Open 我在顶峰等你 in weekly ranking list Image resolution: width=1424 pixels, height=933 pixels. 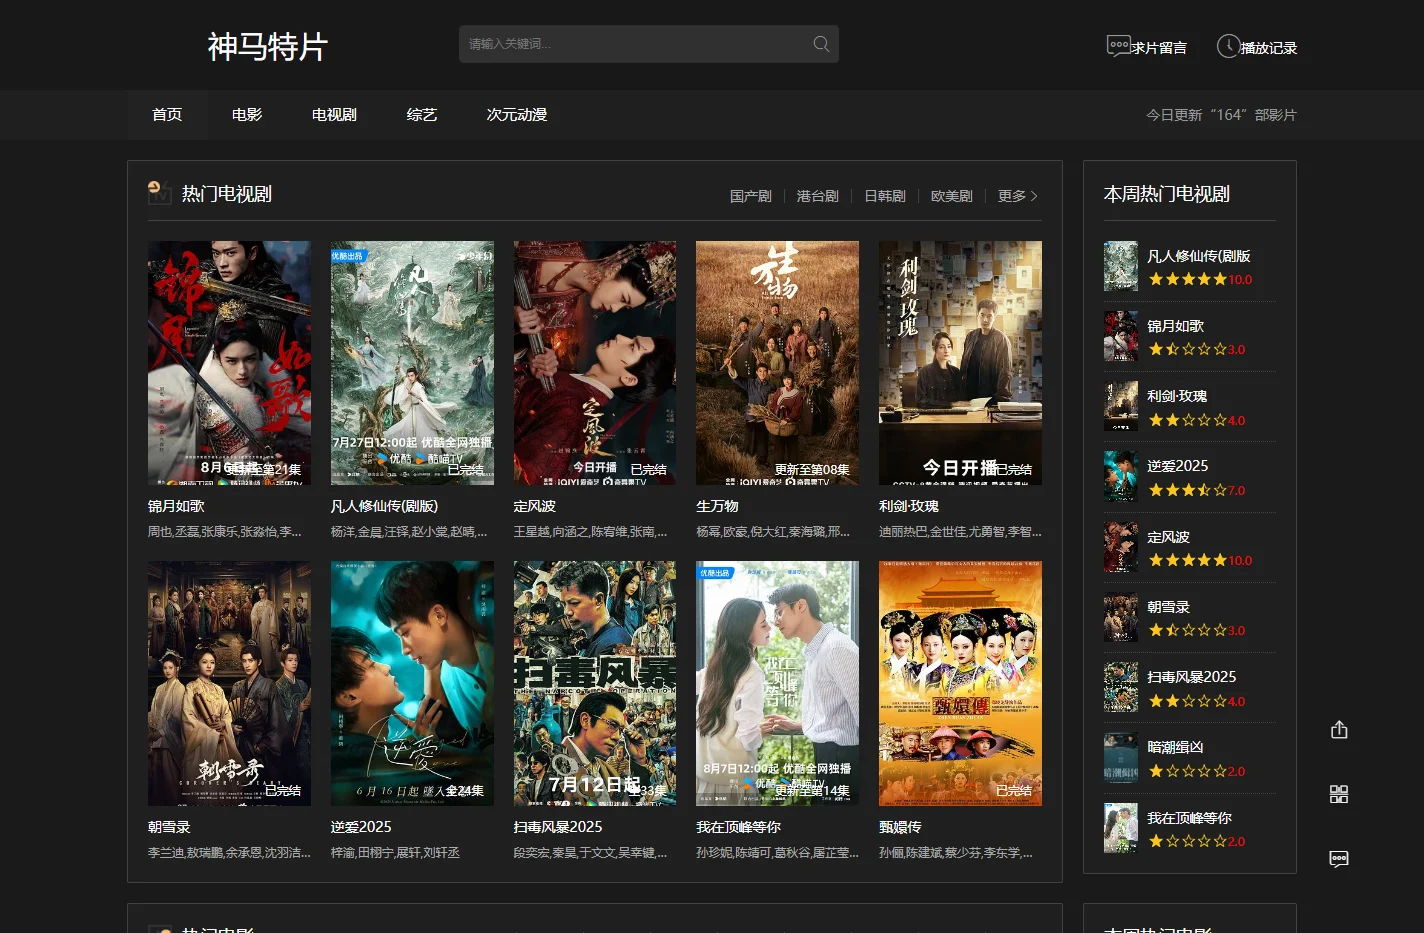point(1189,818)
